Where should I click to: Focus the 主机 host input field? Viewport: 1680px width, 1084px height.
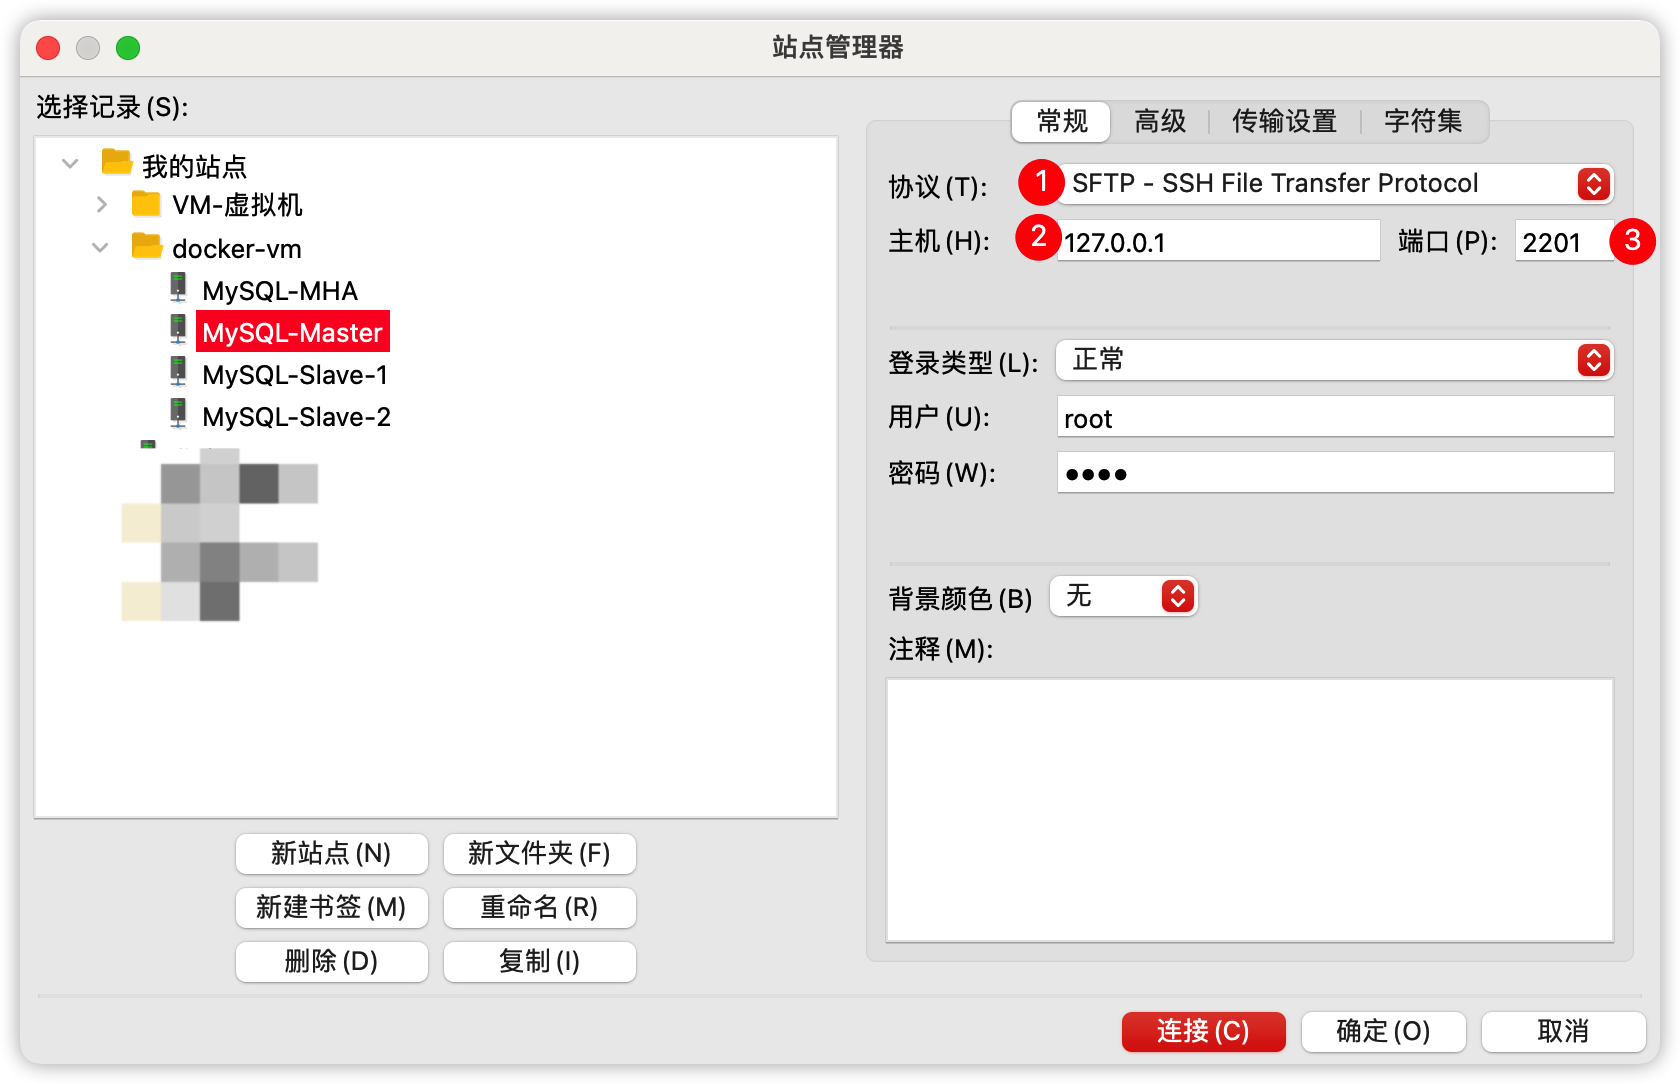pos(1218,241)
